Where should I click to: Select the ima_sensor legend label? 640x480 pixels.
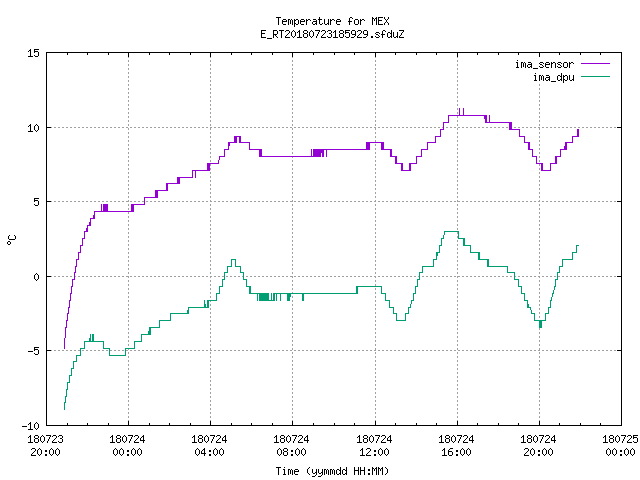point(544,64)
